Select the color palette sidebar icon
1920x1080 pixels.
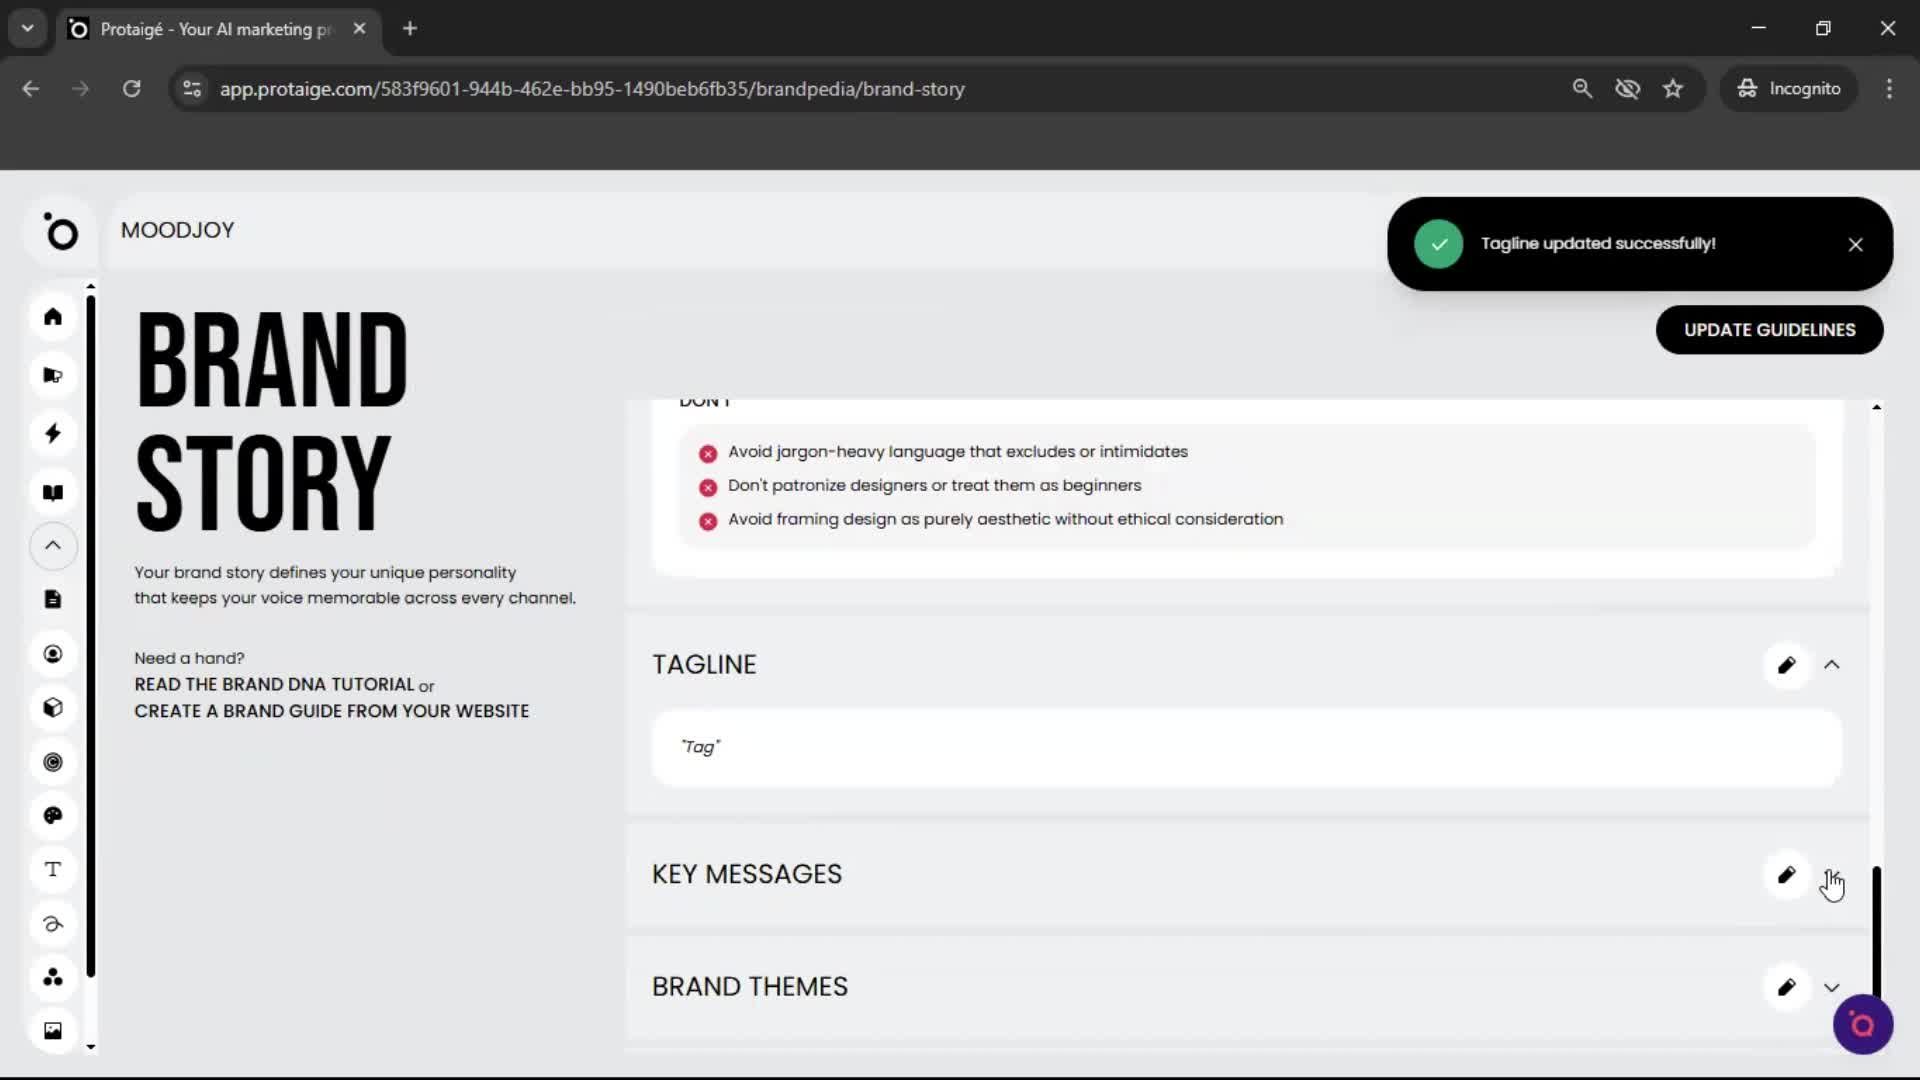click(x=52, y=815)
